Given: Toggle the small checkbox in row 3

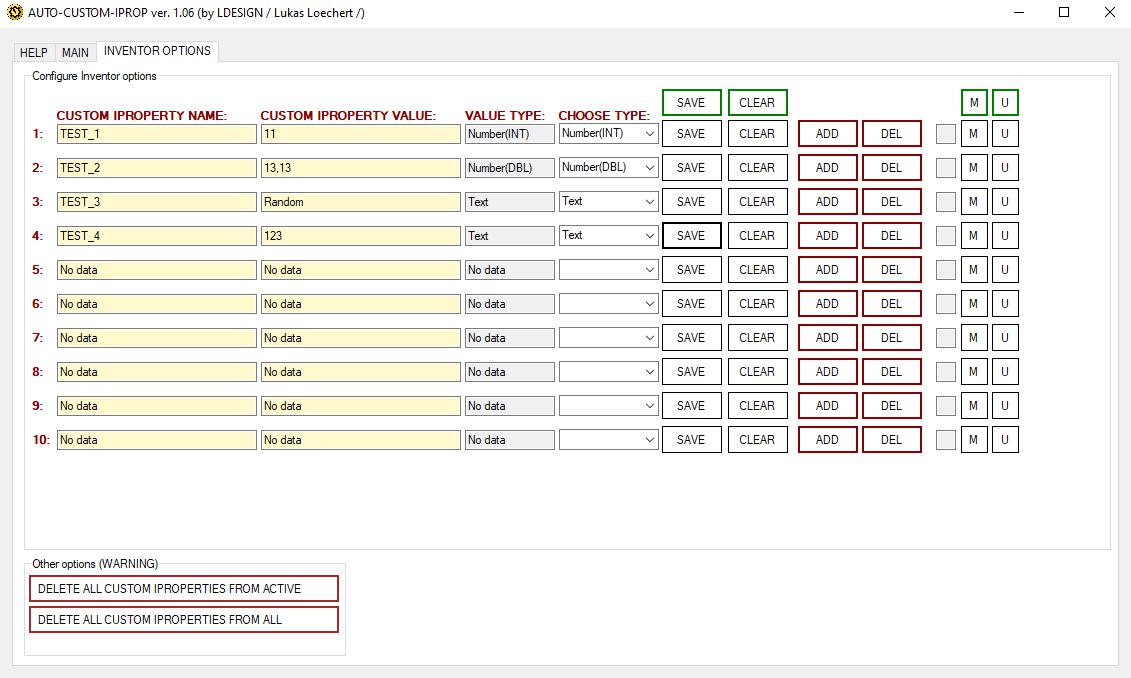Looking at the screenshot, I should 946,202.
